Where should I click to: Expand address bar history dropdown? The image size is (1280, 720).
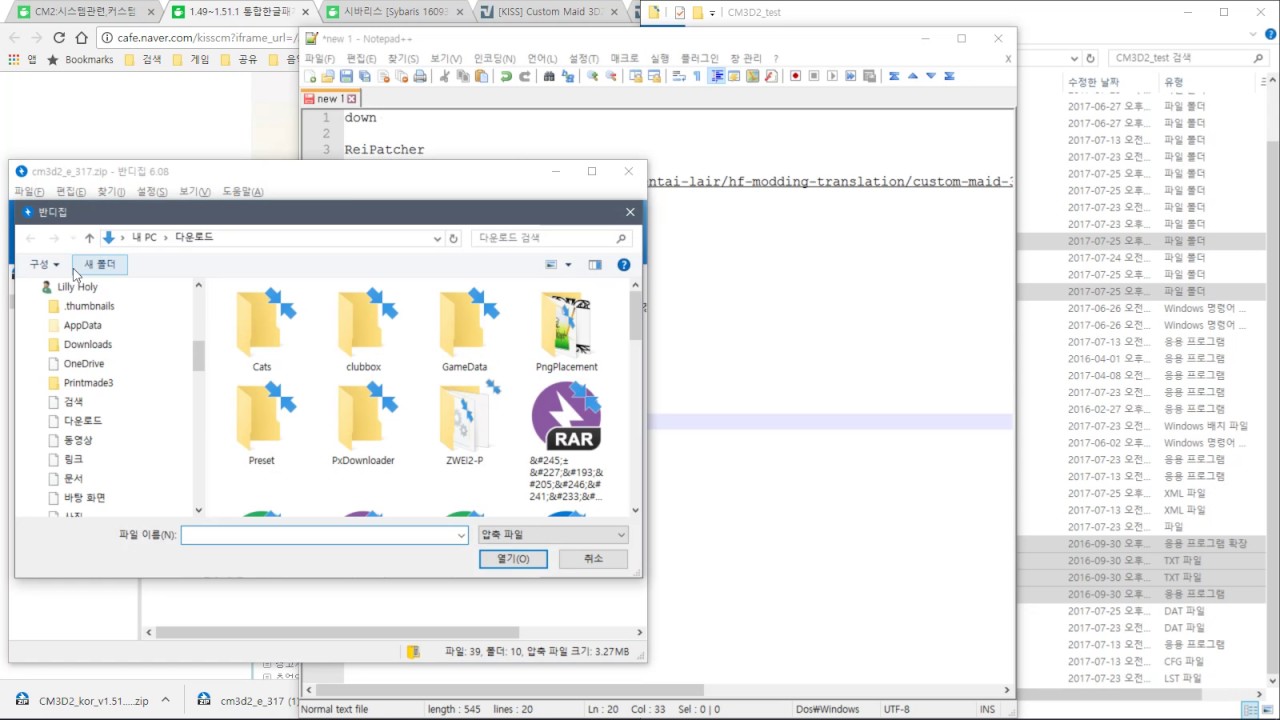437,238
